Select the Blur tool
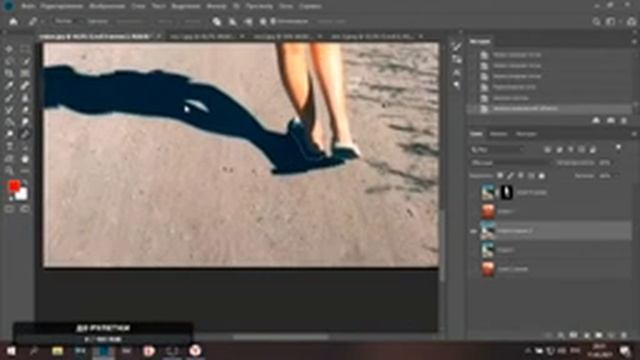 click(x=25, y=122)
